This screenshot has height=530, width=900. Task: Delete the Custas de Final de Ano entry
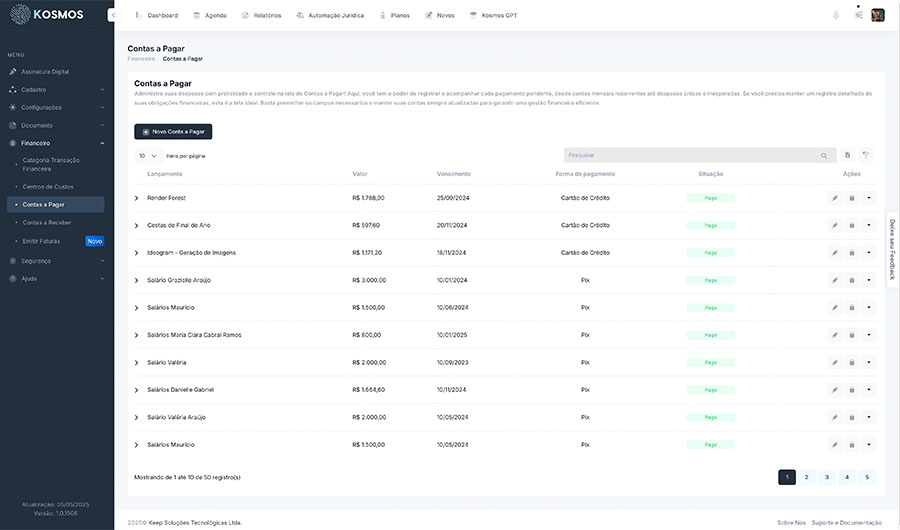(x=852, y=225)
